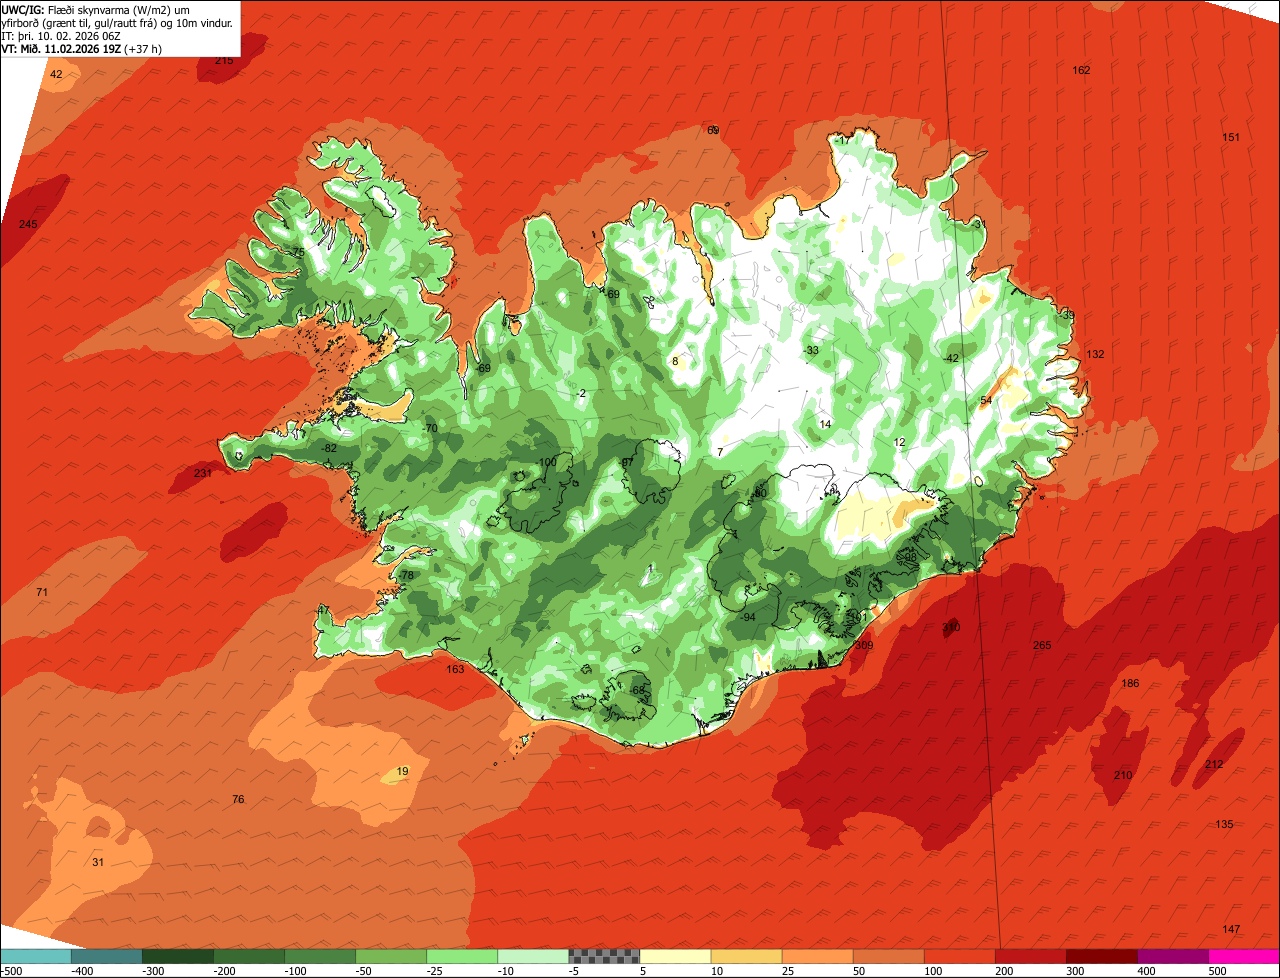Image resolution: width=1280 pixels, height=978 pixels.
Task: Click the '-500' legend label
Action: click(11, 971)
